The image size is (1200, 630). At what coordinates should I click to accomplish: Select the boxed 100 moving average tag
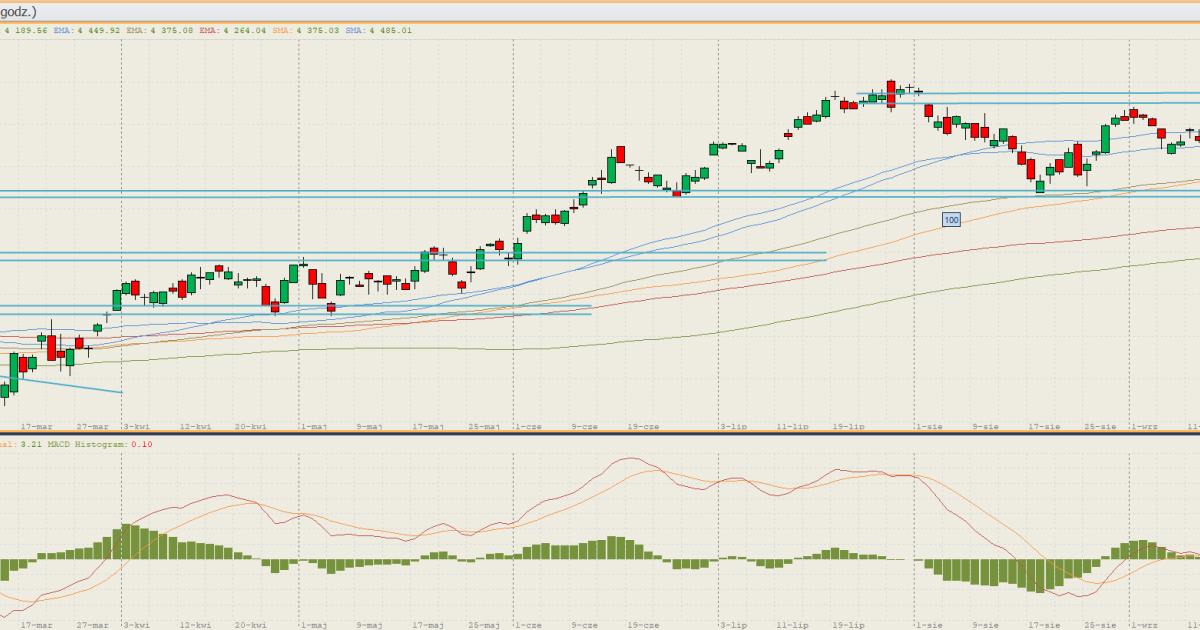(951, 219)
